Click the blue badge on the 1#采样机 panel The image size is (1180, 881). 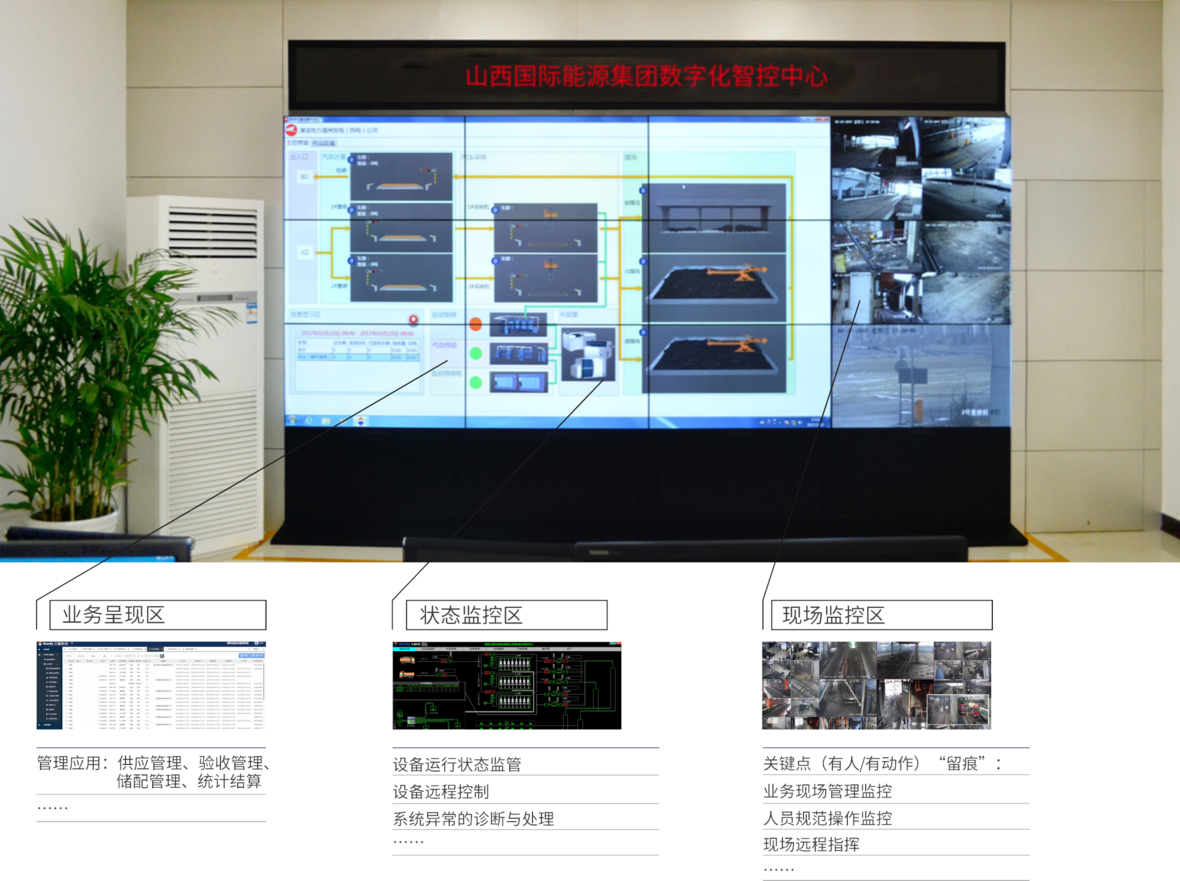495,210
